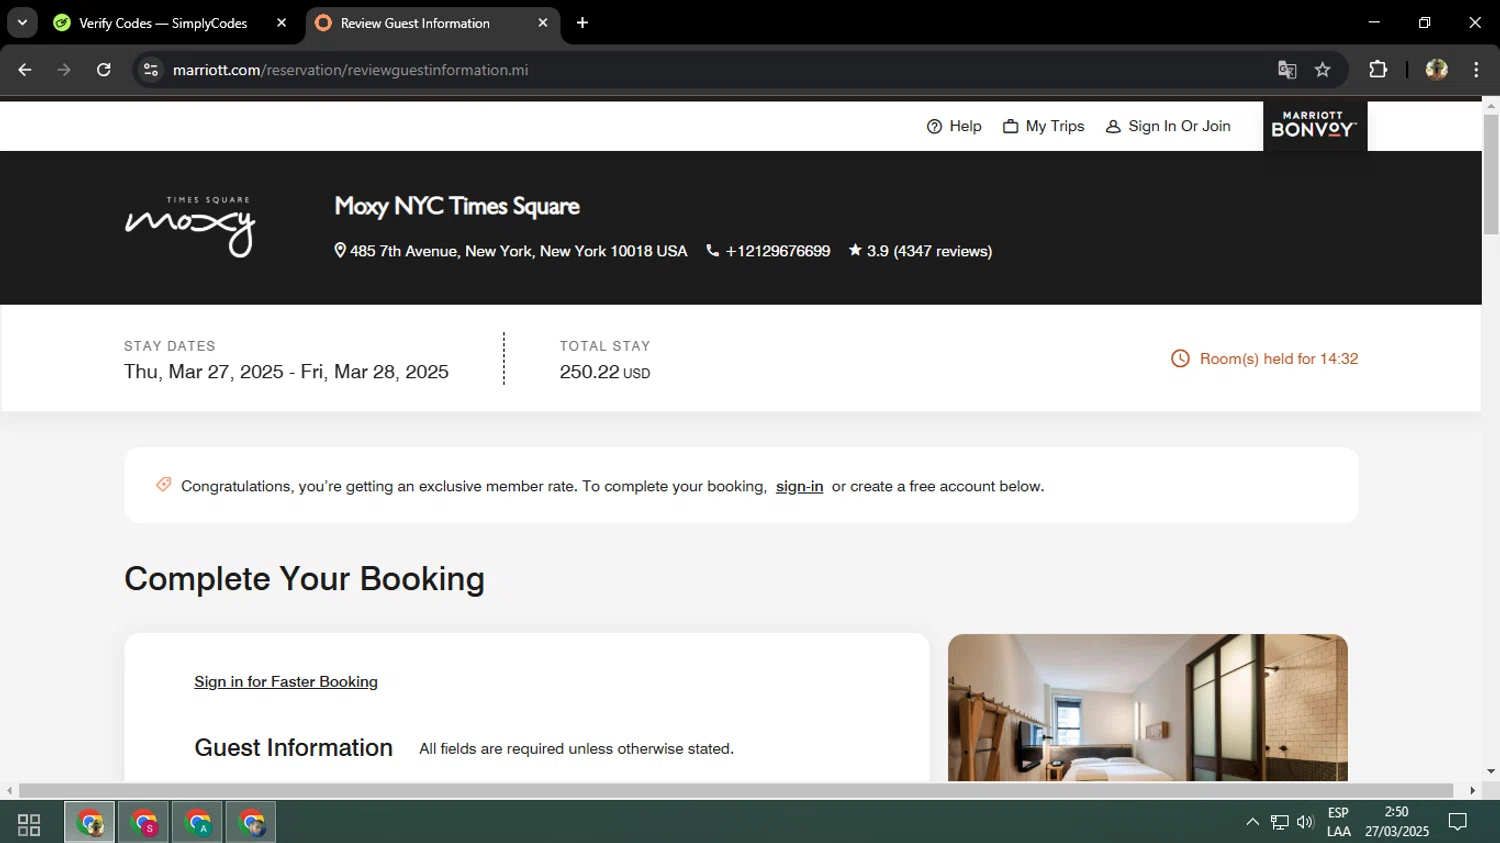
Task: Open the clock showing 2:50 27/03/2025
Action: [x=1396, y=822]
